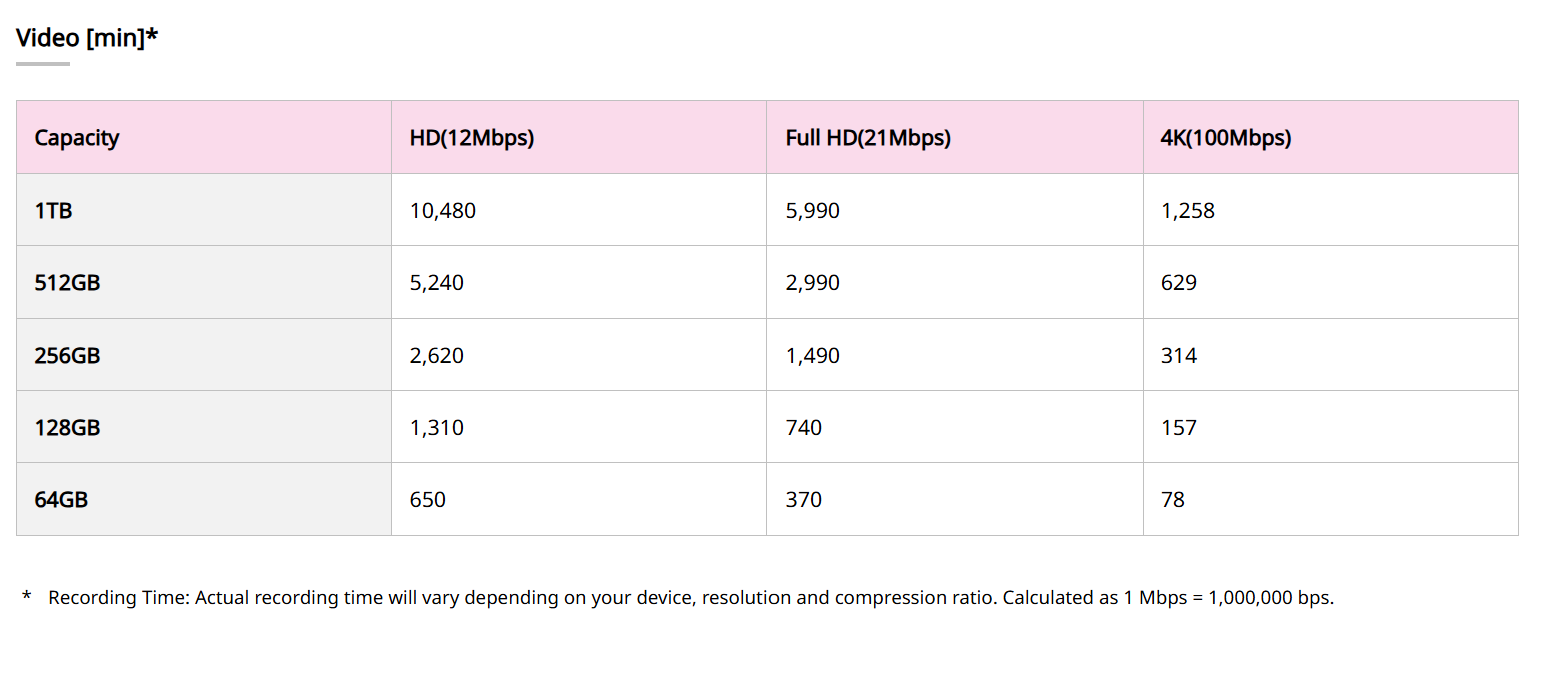Click the 128GB capacity row label
This screenshot has width=1542, height=674.
click(67, 428)
